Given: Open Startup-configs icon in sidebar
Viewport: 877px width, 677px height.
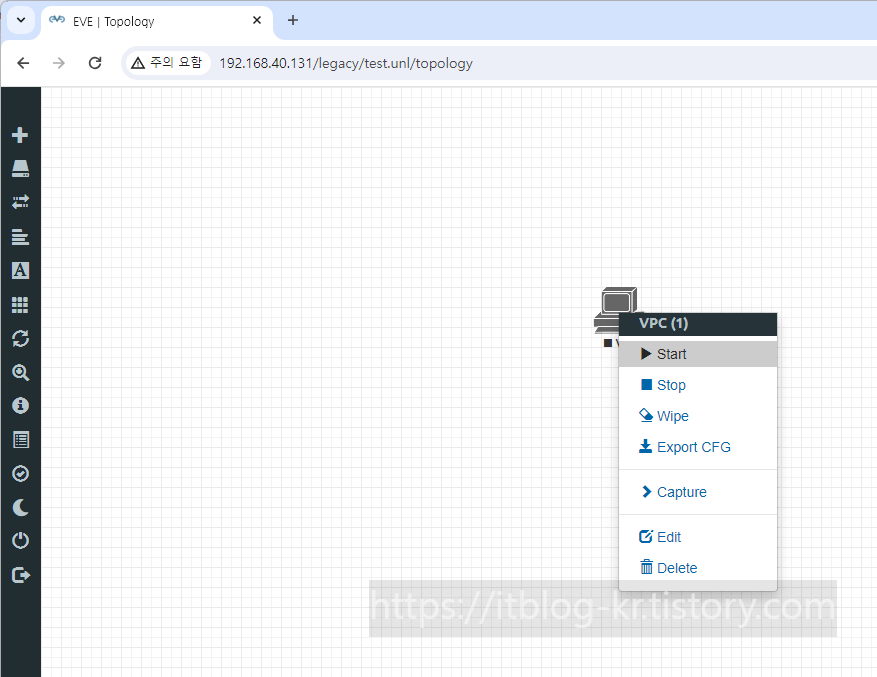Looking at the screenshot, I should [20, 237].
